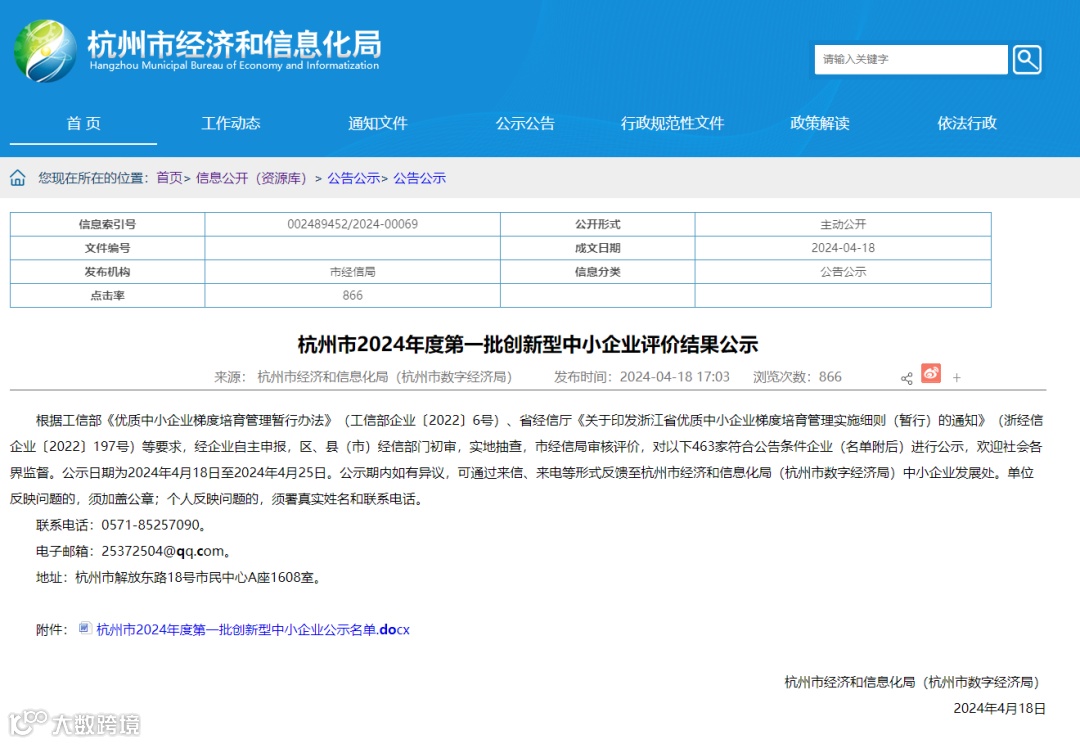The image size is (1080, 744).
Task: Open the 公示公告 navigation tab
Action: (x=525, y=123)
